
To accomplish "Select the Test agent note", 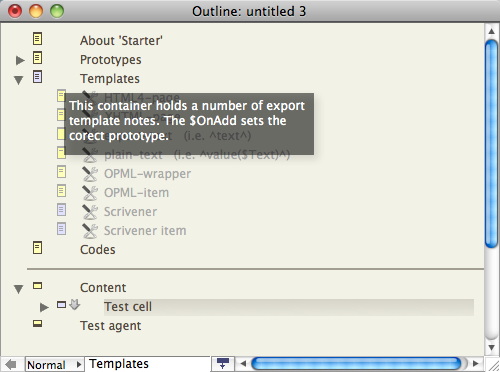I will pos(110,326).
